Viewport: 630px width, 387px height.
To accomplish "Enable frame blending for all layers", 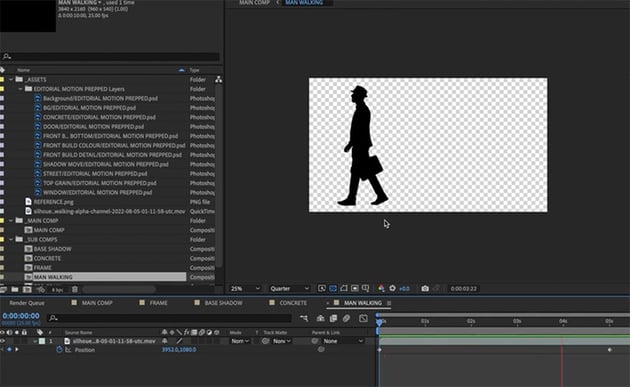I will [x=333, y=318].
